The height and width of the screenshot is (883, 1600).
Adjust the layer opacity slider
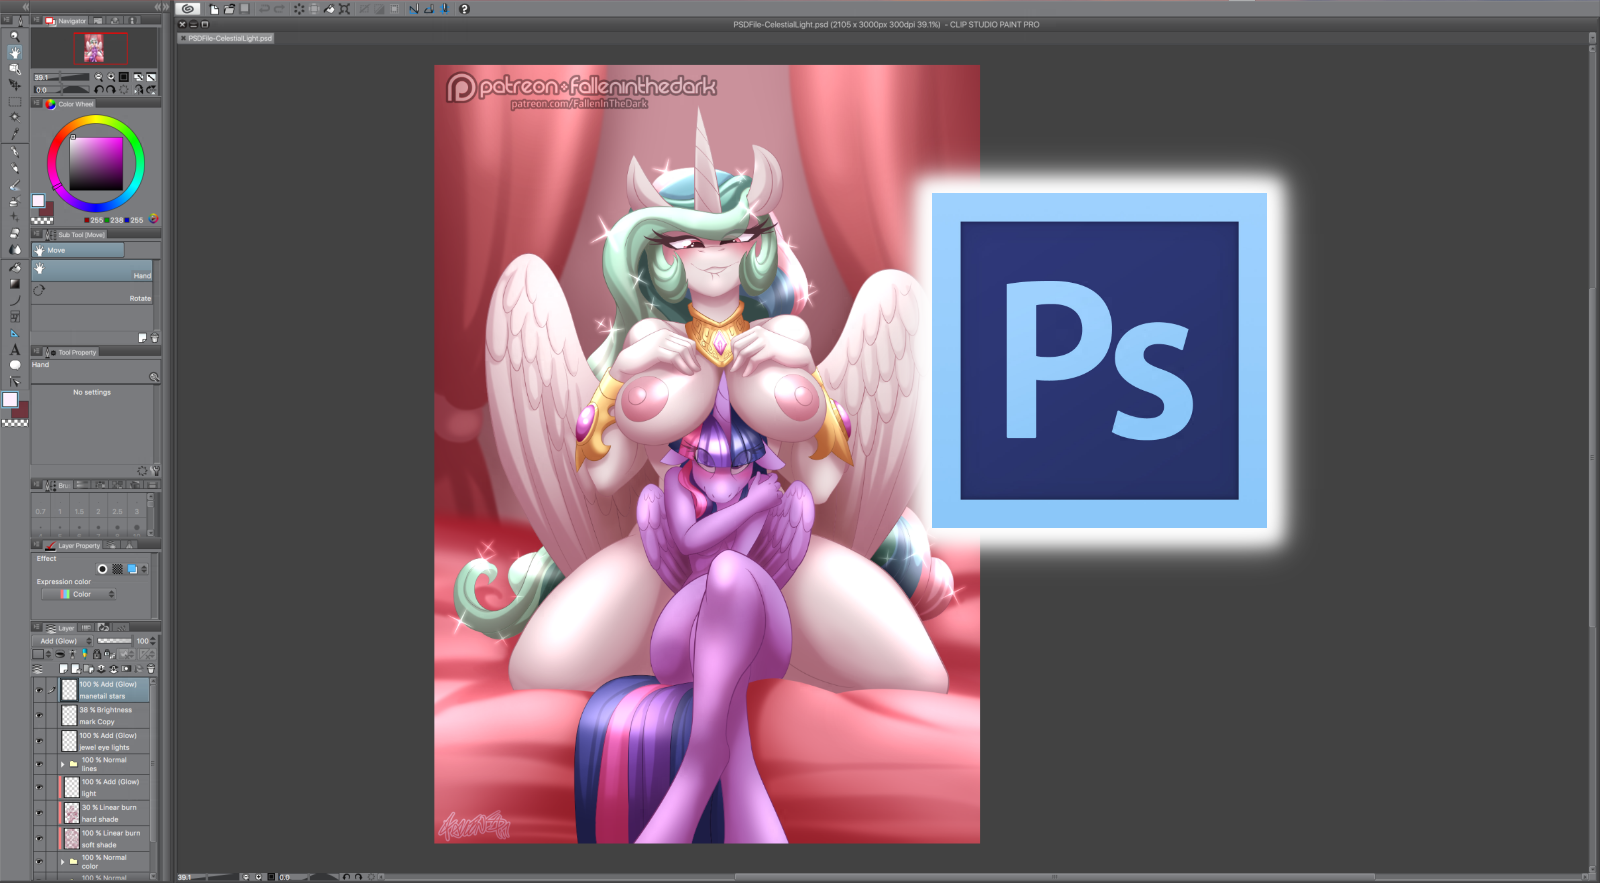point(115,641)
